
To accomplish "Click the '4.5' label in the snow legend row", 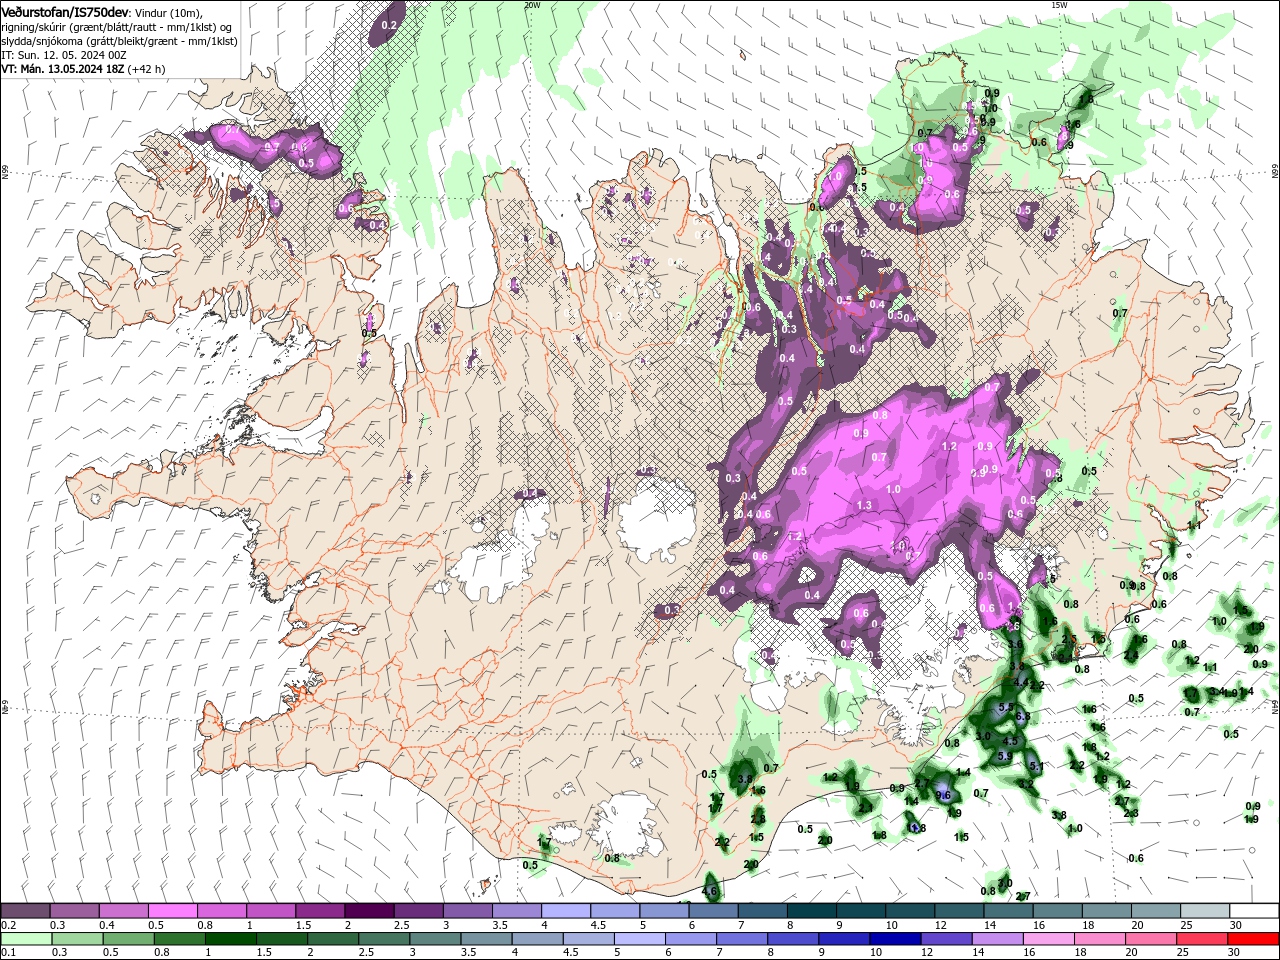I will point(598,925).
